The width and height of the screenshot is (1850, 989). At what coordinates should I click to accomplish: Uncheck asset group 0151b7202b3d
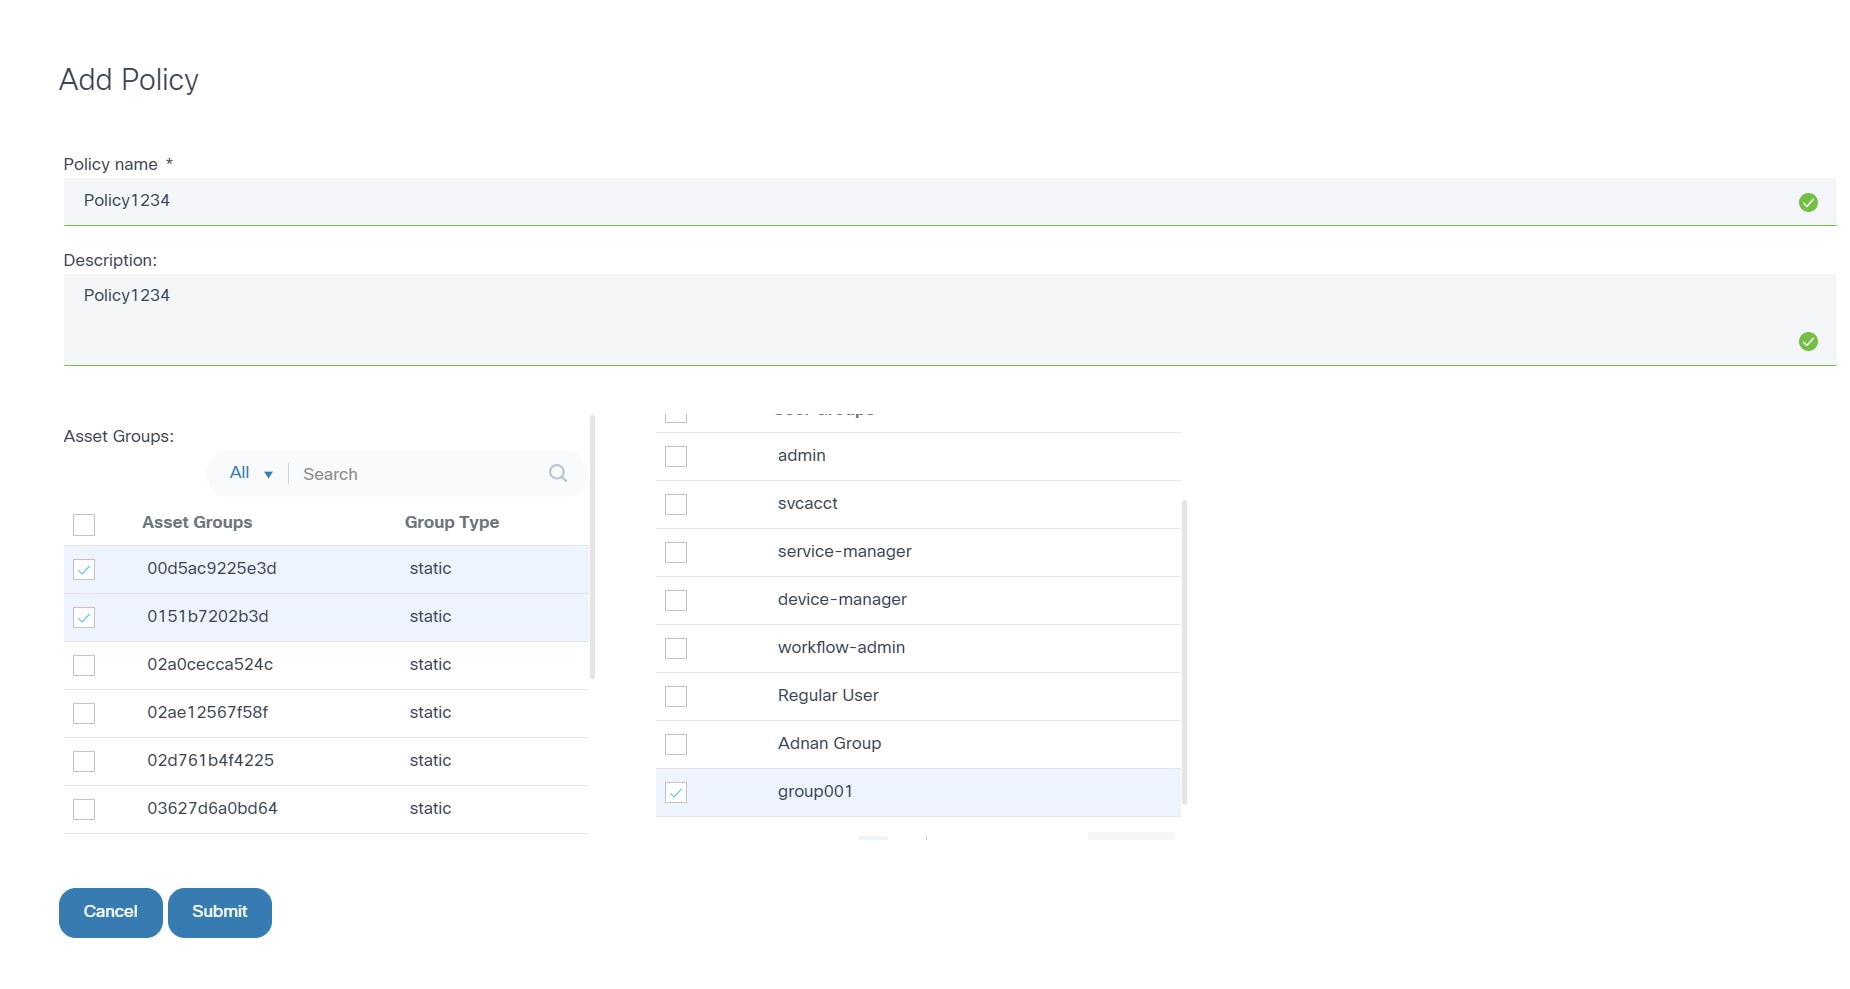(x=84, y=618)
